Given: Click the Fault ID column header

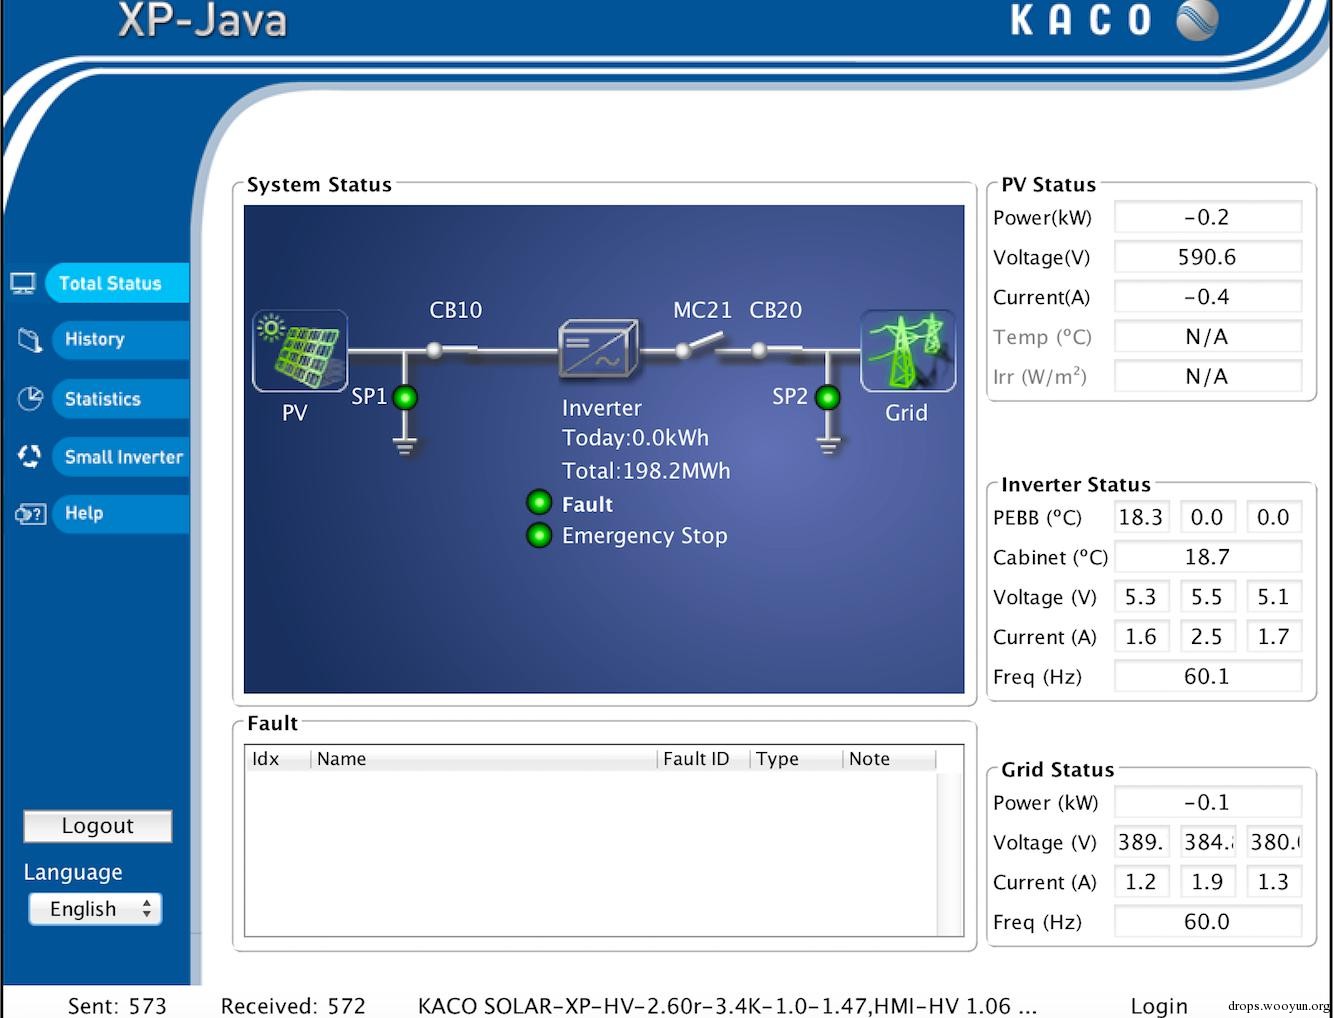Looking at the screenshot, I should pos(697,759).
